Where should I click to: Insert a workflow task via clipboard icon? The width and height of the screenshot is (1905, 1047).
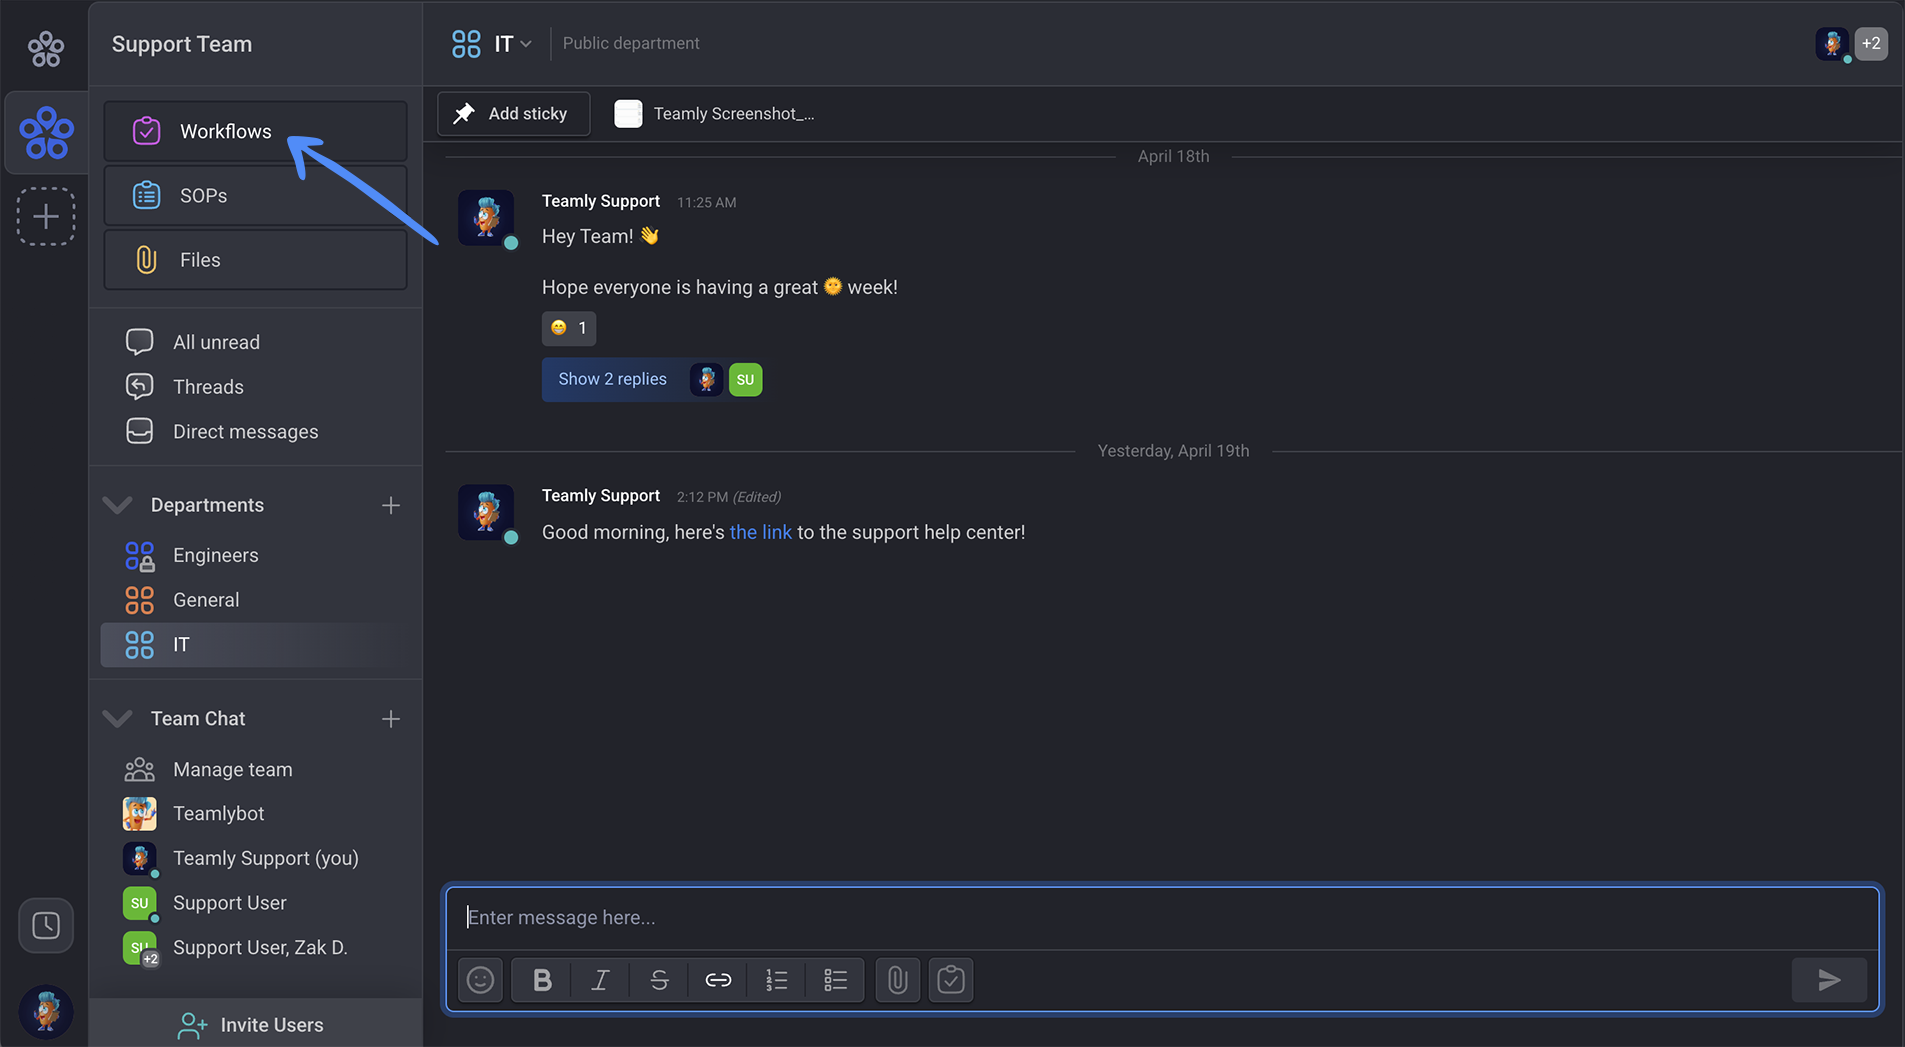(951, 980)
